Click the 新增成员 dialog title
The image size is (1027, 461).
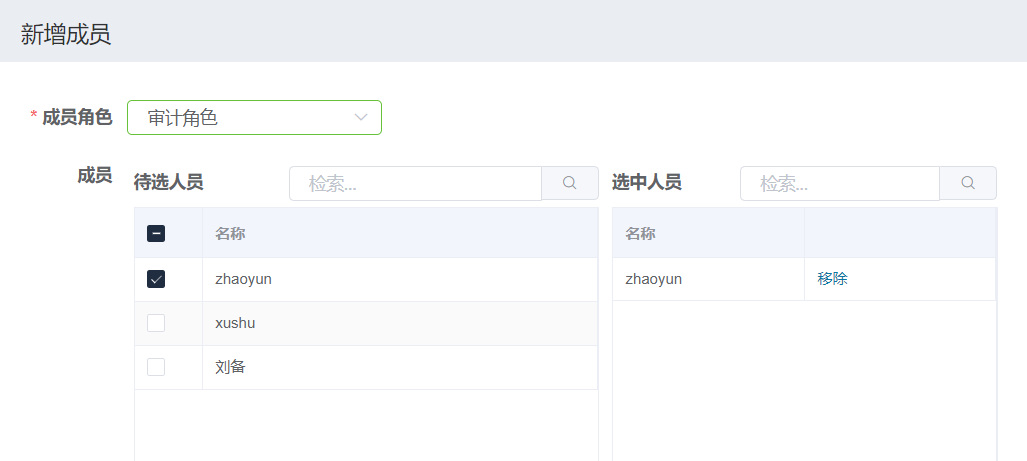click(x=66, y=35)
